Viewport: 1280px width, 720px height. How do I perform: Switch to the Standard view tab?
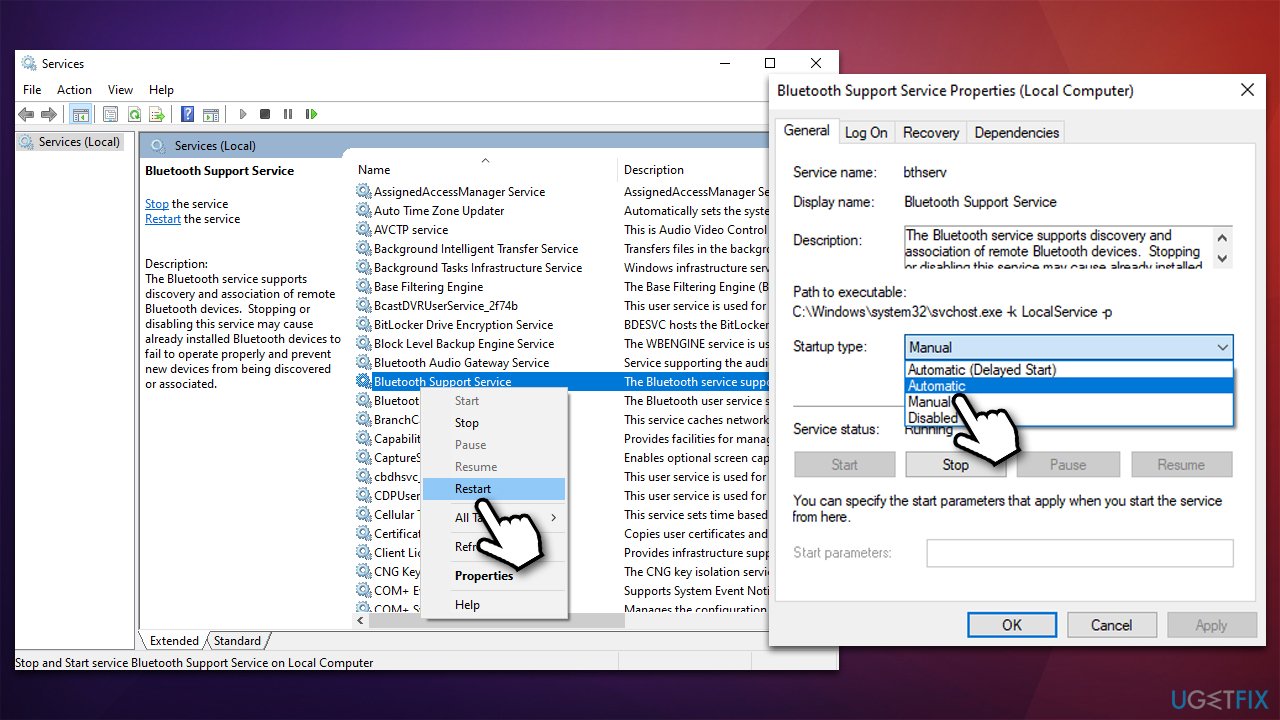[237, 641]
